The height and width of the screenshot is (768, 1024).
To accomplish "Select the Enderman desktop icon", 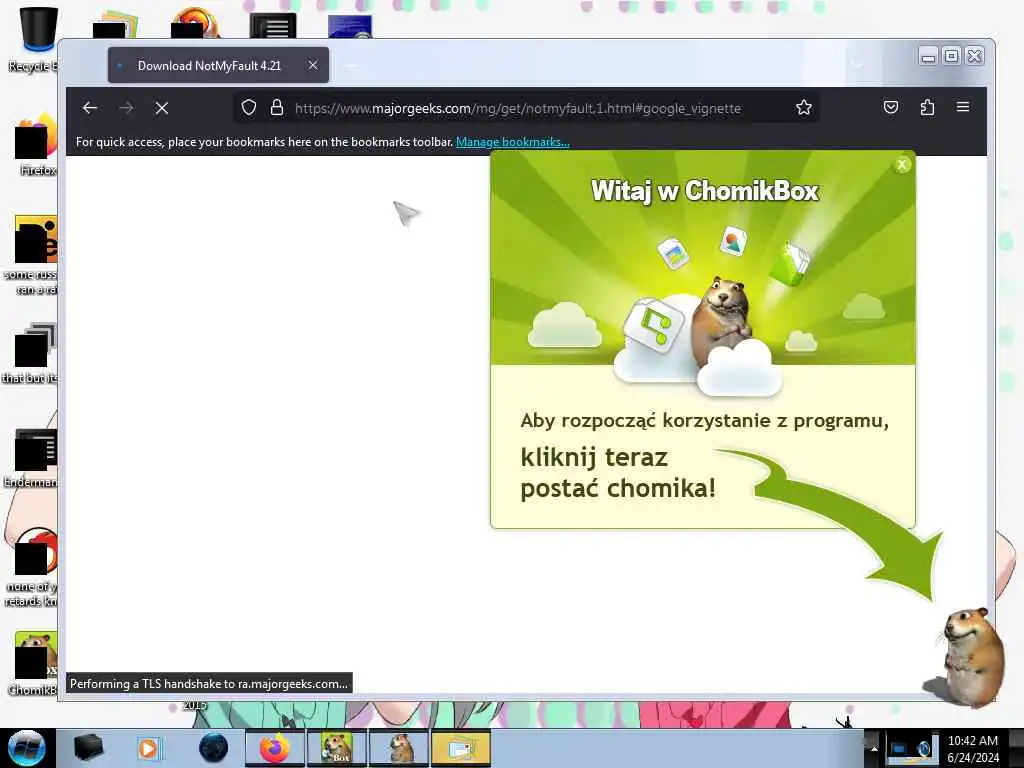I will tap(33, 457).
